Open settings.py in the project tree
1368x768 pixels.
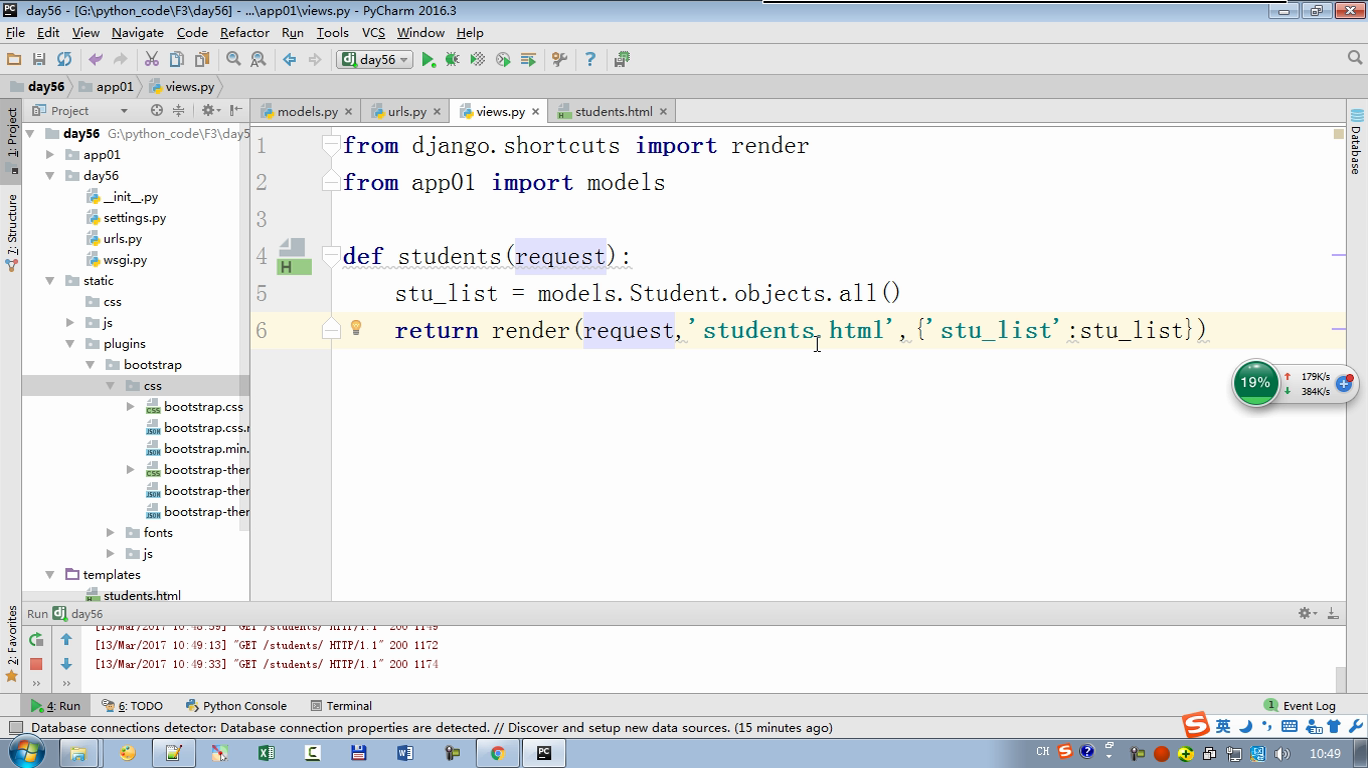tap(134, 218)
